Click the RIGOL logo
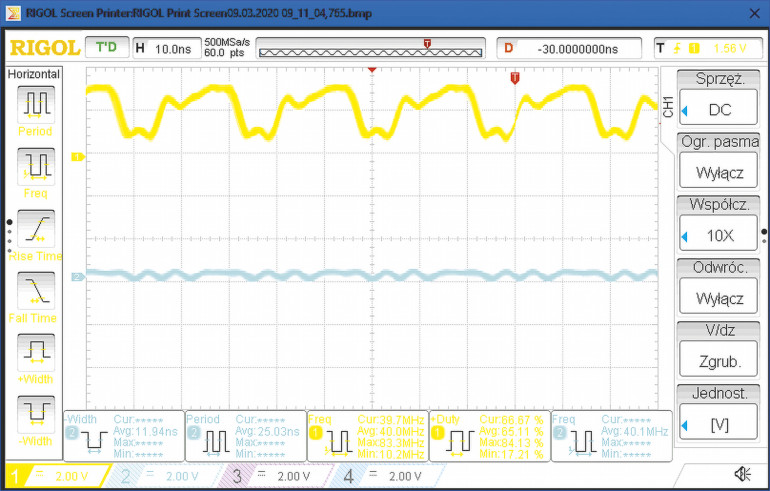The image size is (770, 491). [x=42, y=48]
